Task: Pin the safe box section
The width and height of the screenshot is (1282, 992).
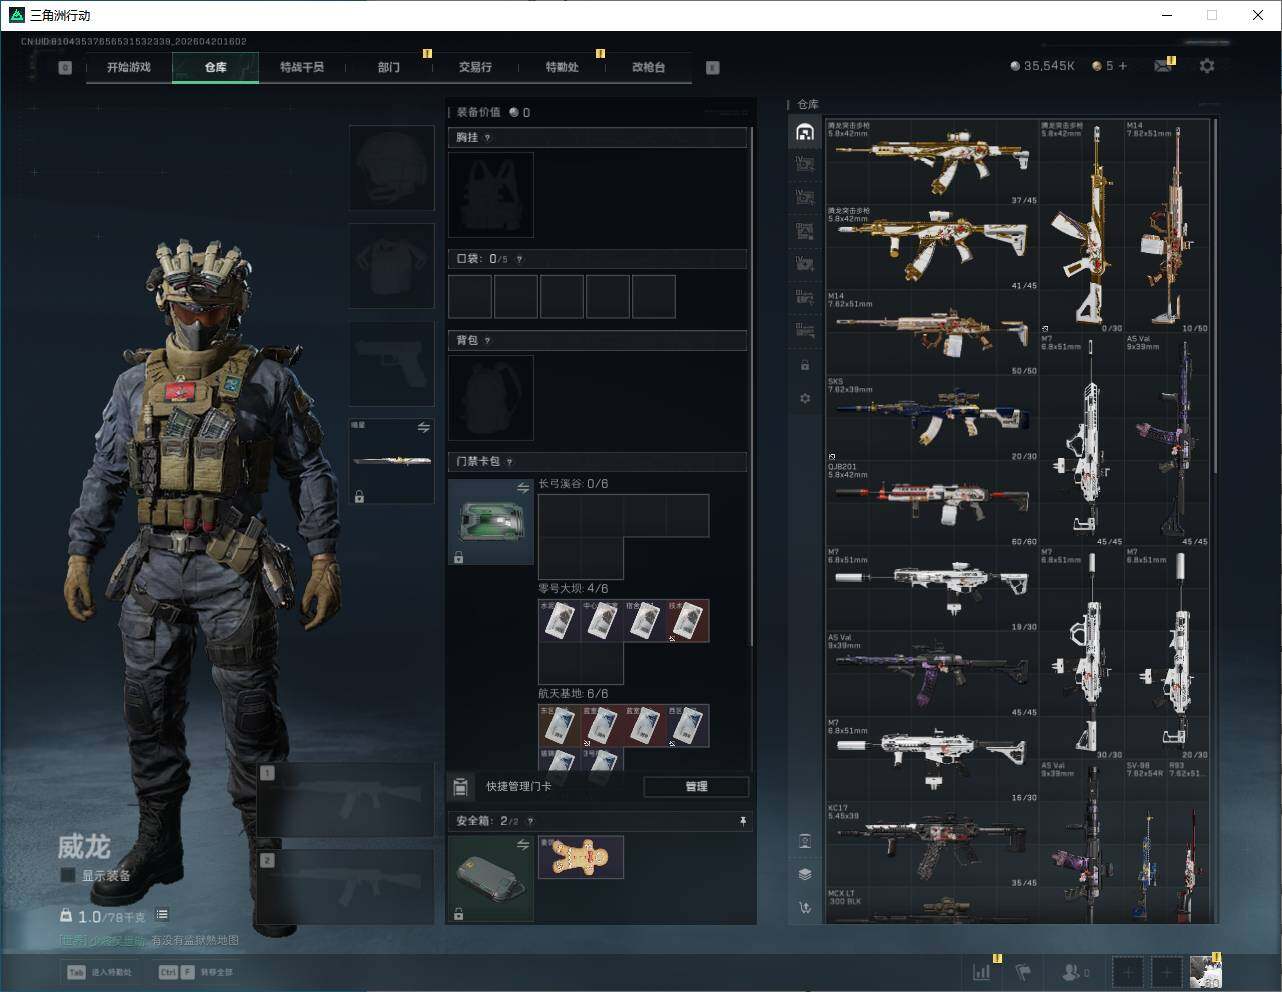Action: coord(743,821)
